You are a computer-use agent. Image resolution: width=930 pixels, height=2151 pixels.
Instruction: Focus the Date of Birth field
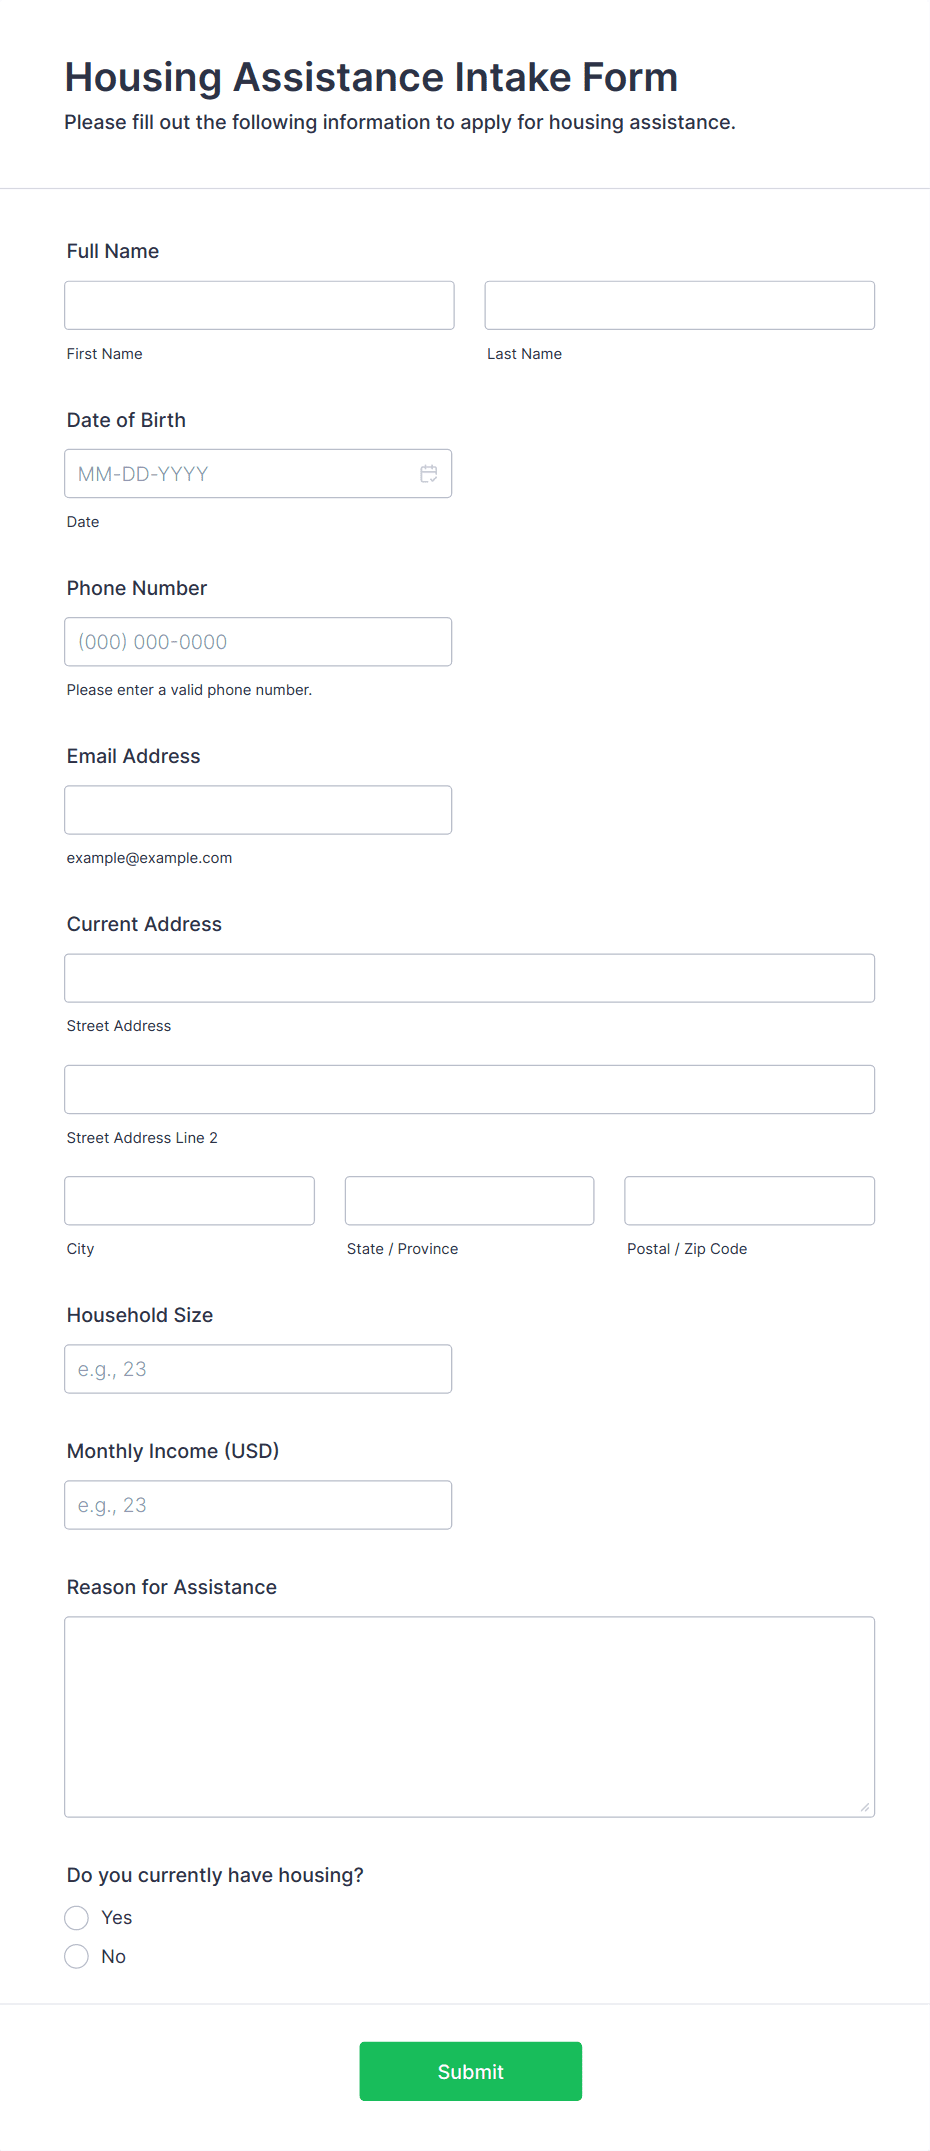(x=240, y=473)
